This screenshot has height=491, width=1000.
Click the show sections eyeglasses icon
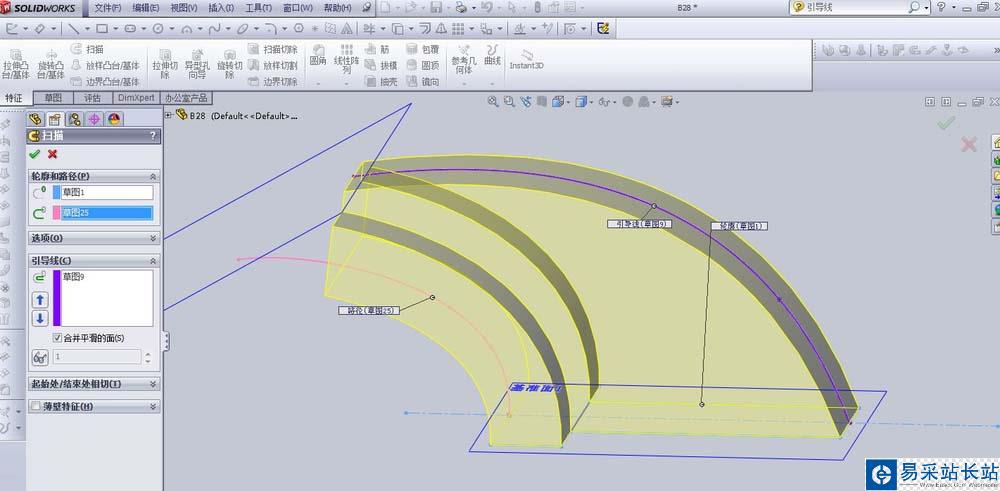tap(40, 356)
